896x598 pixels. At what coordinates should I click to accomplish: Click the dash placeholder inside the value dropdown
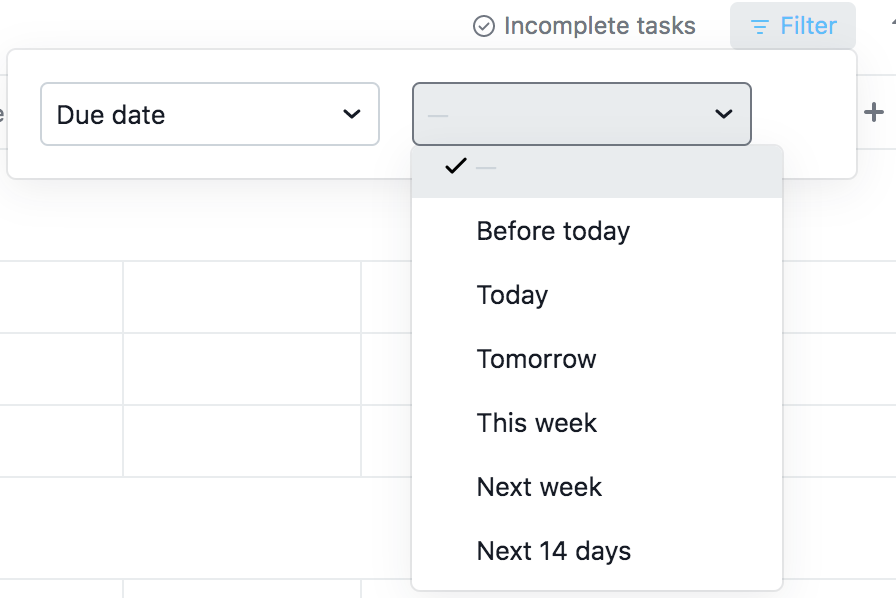click(438, 115)
